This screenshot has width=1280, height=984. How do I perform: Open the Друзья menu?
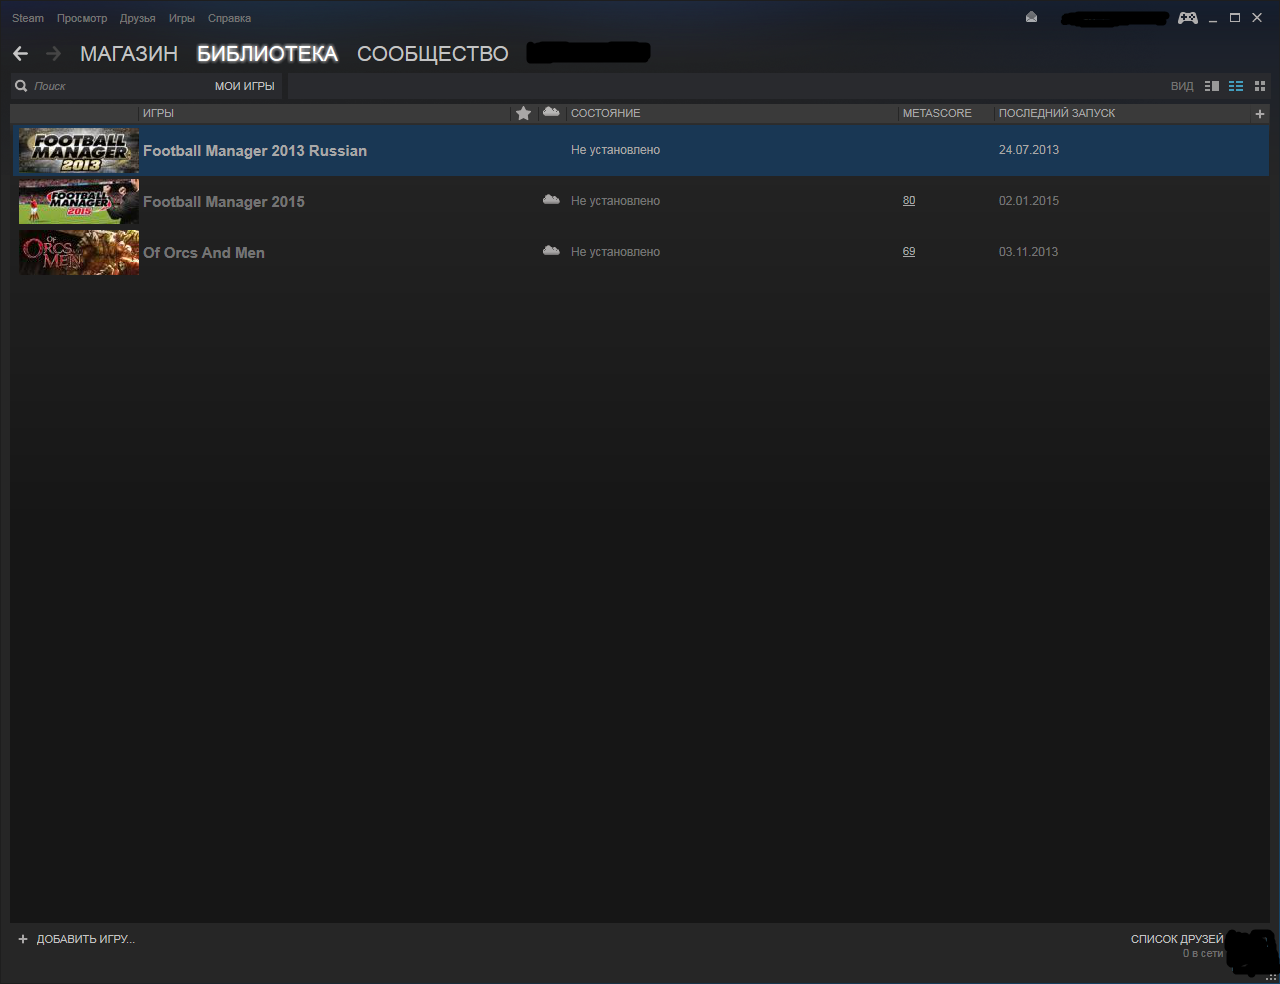click(138, 18)
